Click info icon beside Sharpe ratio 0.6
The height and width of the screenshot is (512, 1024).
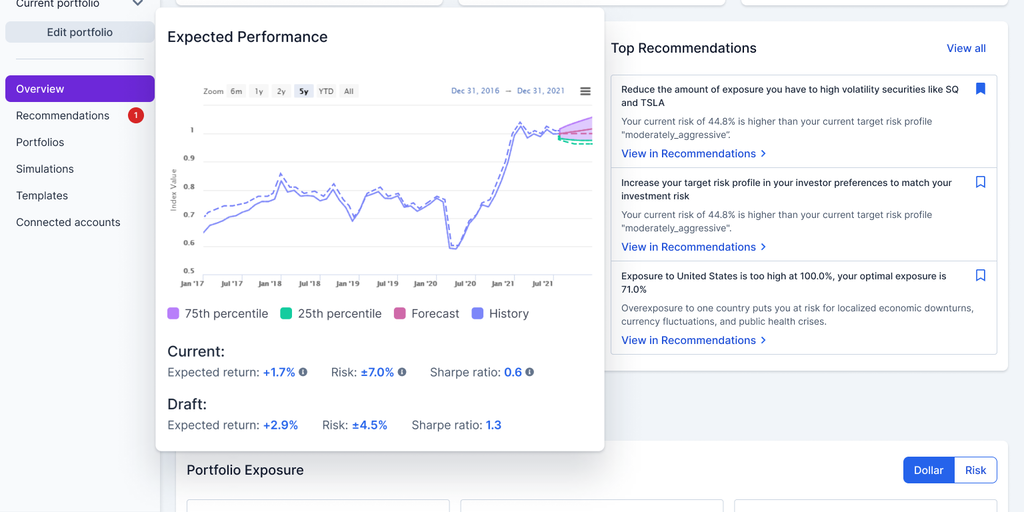tap(530, 372)
